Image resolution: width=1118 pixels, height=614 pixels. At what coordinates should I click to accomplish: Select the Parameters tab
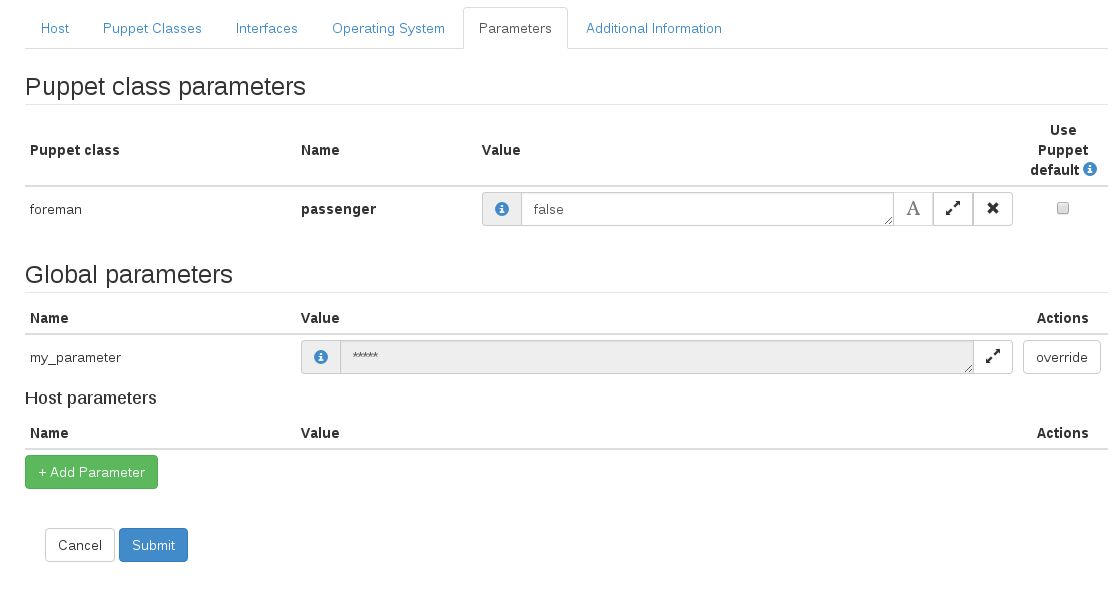point(516,29)
